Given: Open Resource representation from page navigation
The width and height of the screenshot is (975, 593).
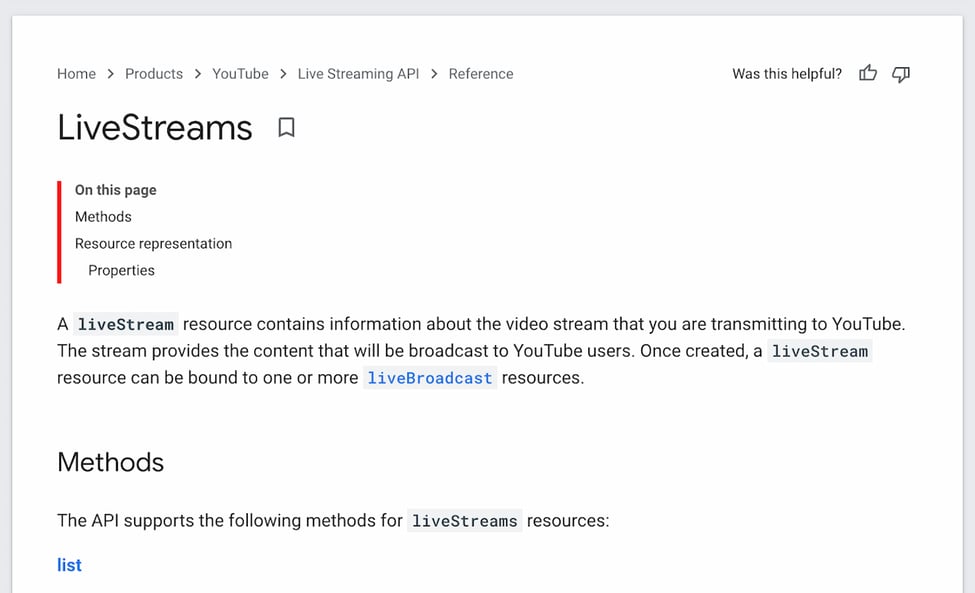Looking at the screenshot, I should (153, 243).
